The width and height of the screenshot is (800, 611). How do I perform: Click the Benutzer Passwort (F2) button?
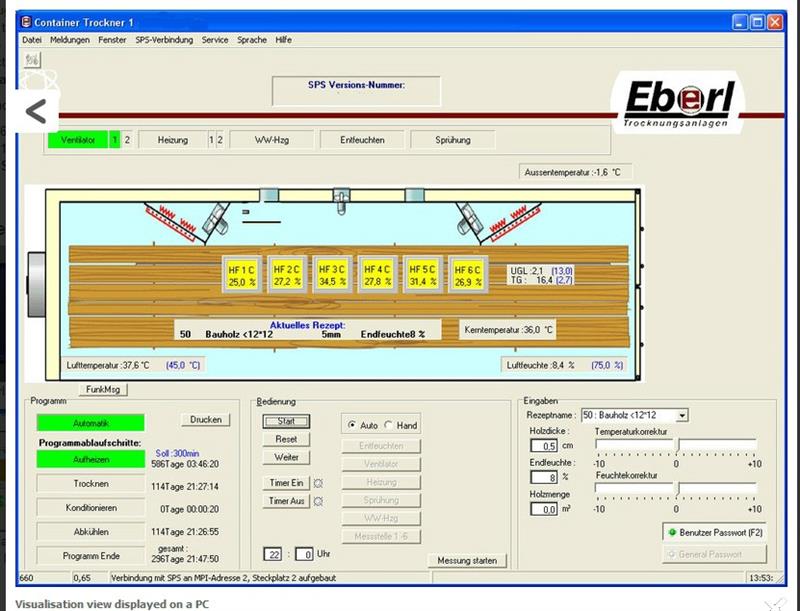click(714, 532)
